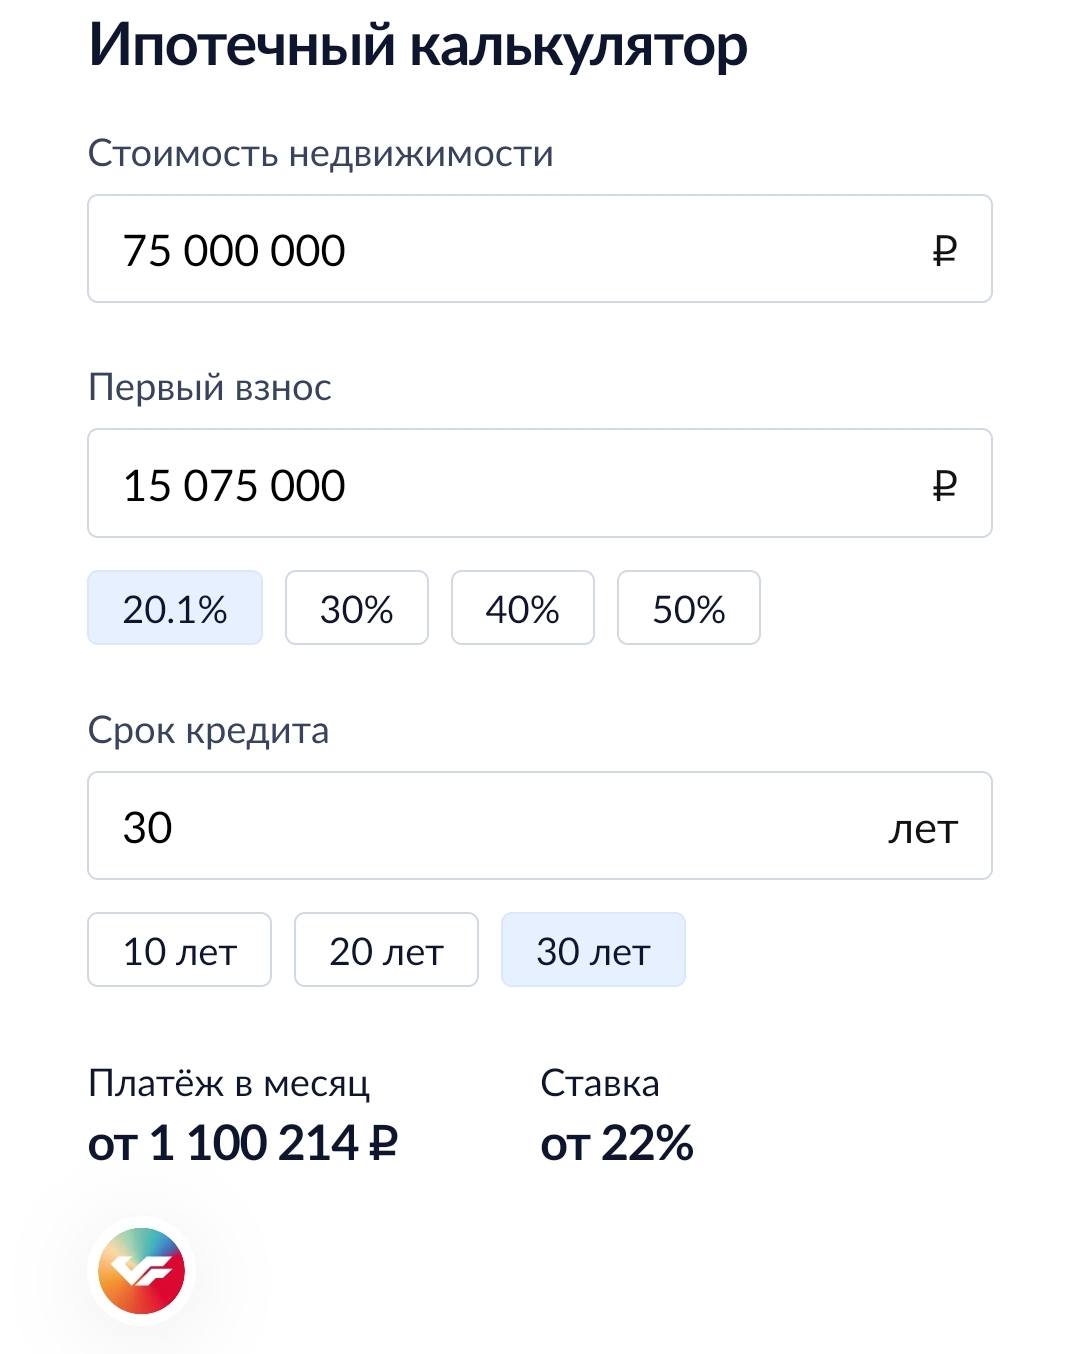Image resolution: width=1080 pixels, height=1354 pixels.
Task: Select the 20.1% down payment chip
Action: tap(175, 608)
